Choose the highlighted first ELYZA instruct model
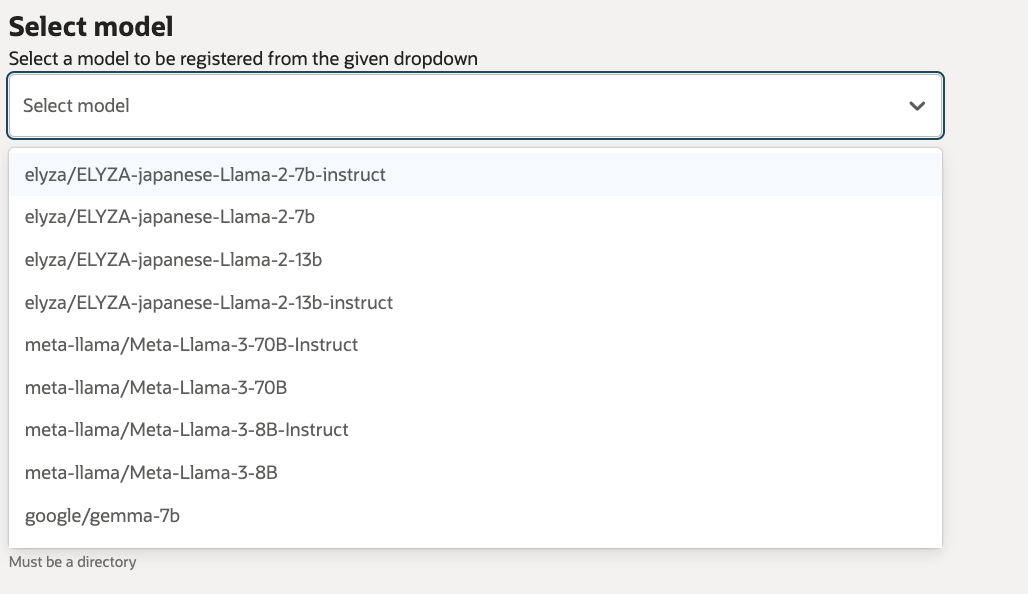The image size is (1028, 594). pos(205,174)
